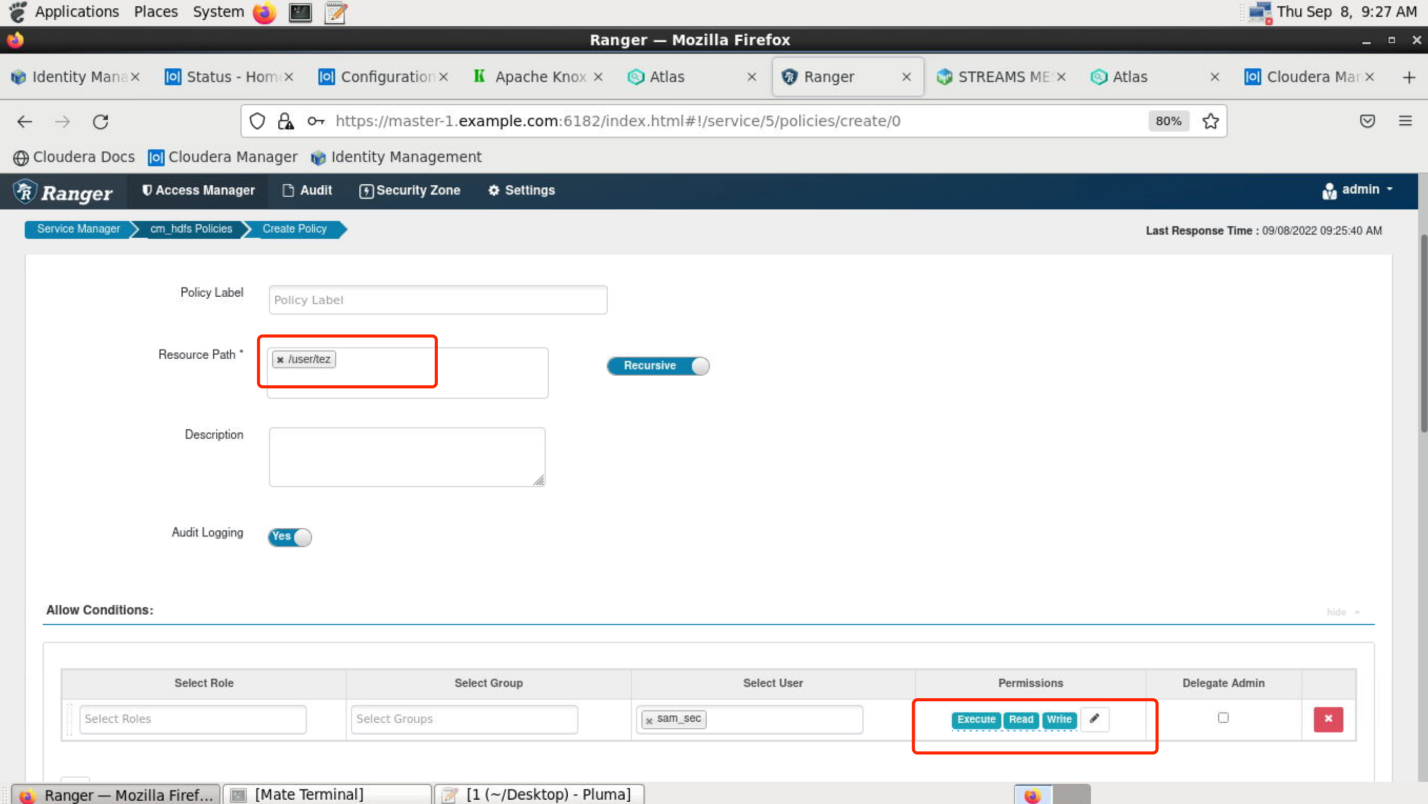This screenshot has width=1428, height=804.
Task: Open Ranger Settings menu
Action: pyautogui.click(x=521, y=190)
